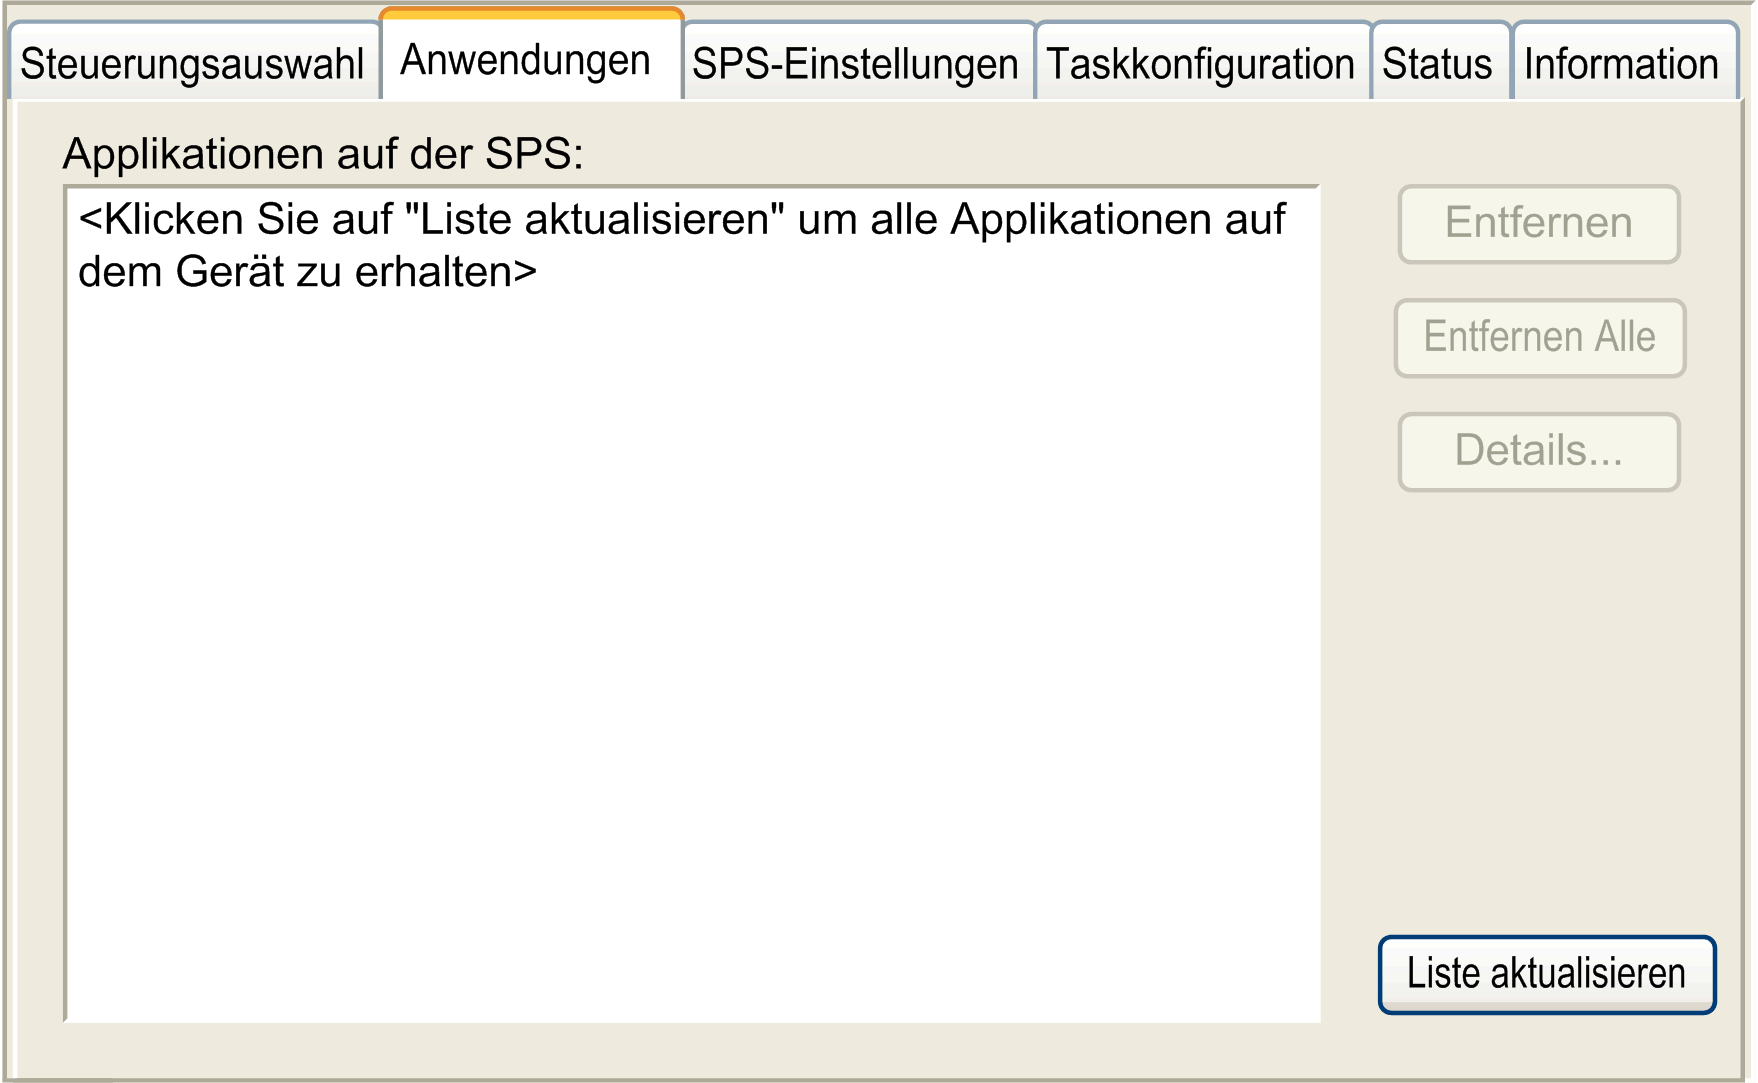Select the "Klicken Sie auf" placeholder entry
The width and height of the screenshot is (1758, 1083).
pyautogui.click(x=680, y=245)
